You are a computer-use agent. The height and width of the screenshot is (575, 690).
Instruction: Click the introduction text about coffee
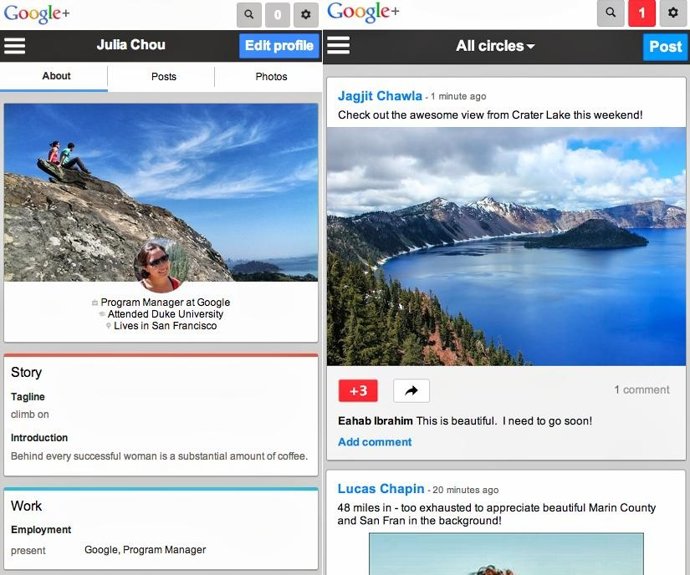[x=159, y=456]
